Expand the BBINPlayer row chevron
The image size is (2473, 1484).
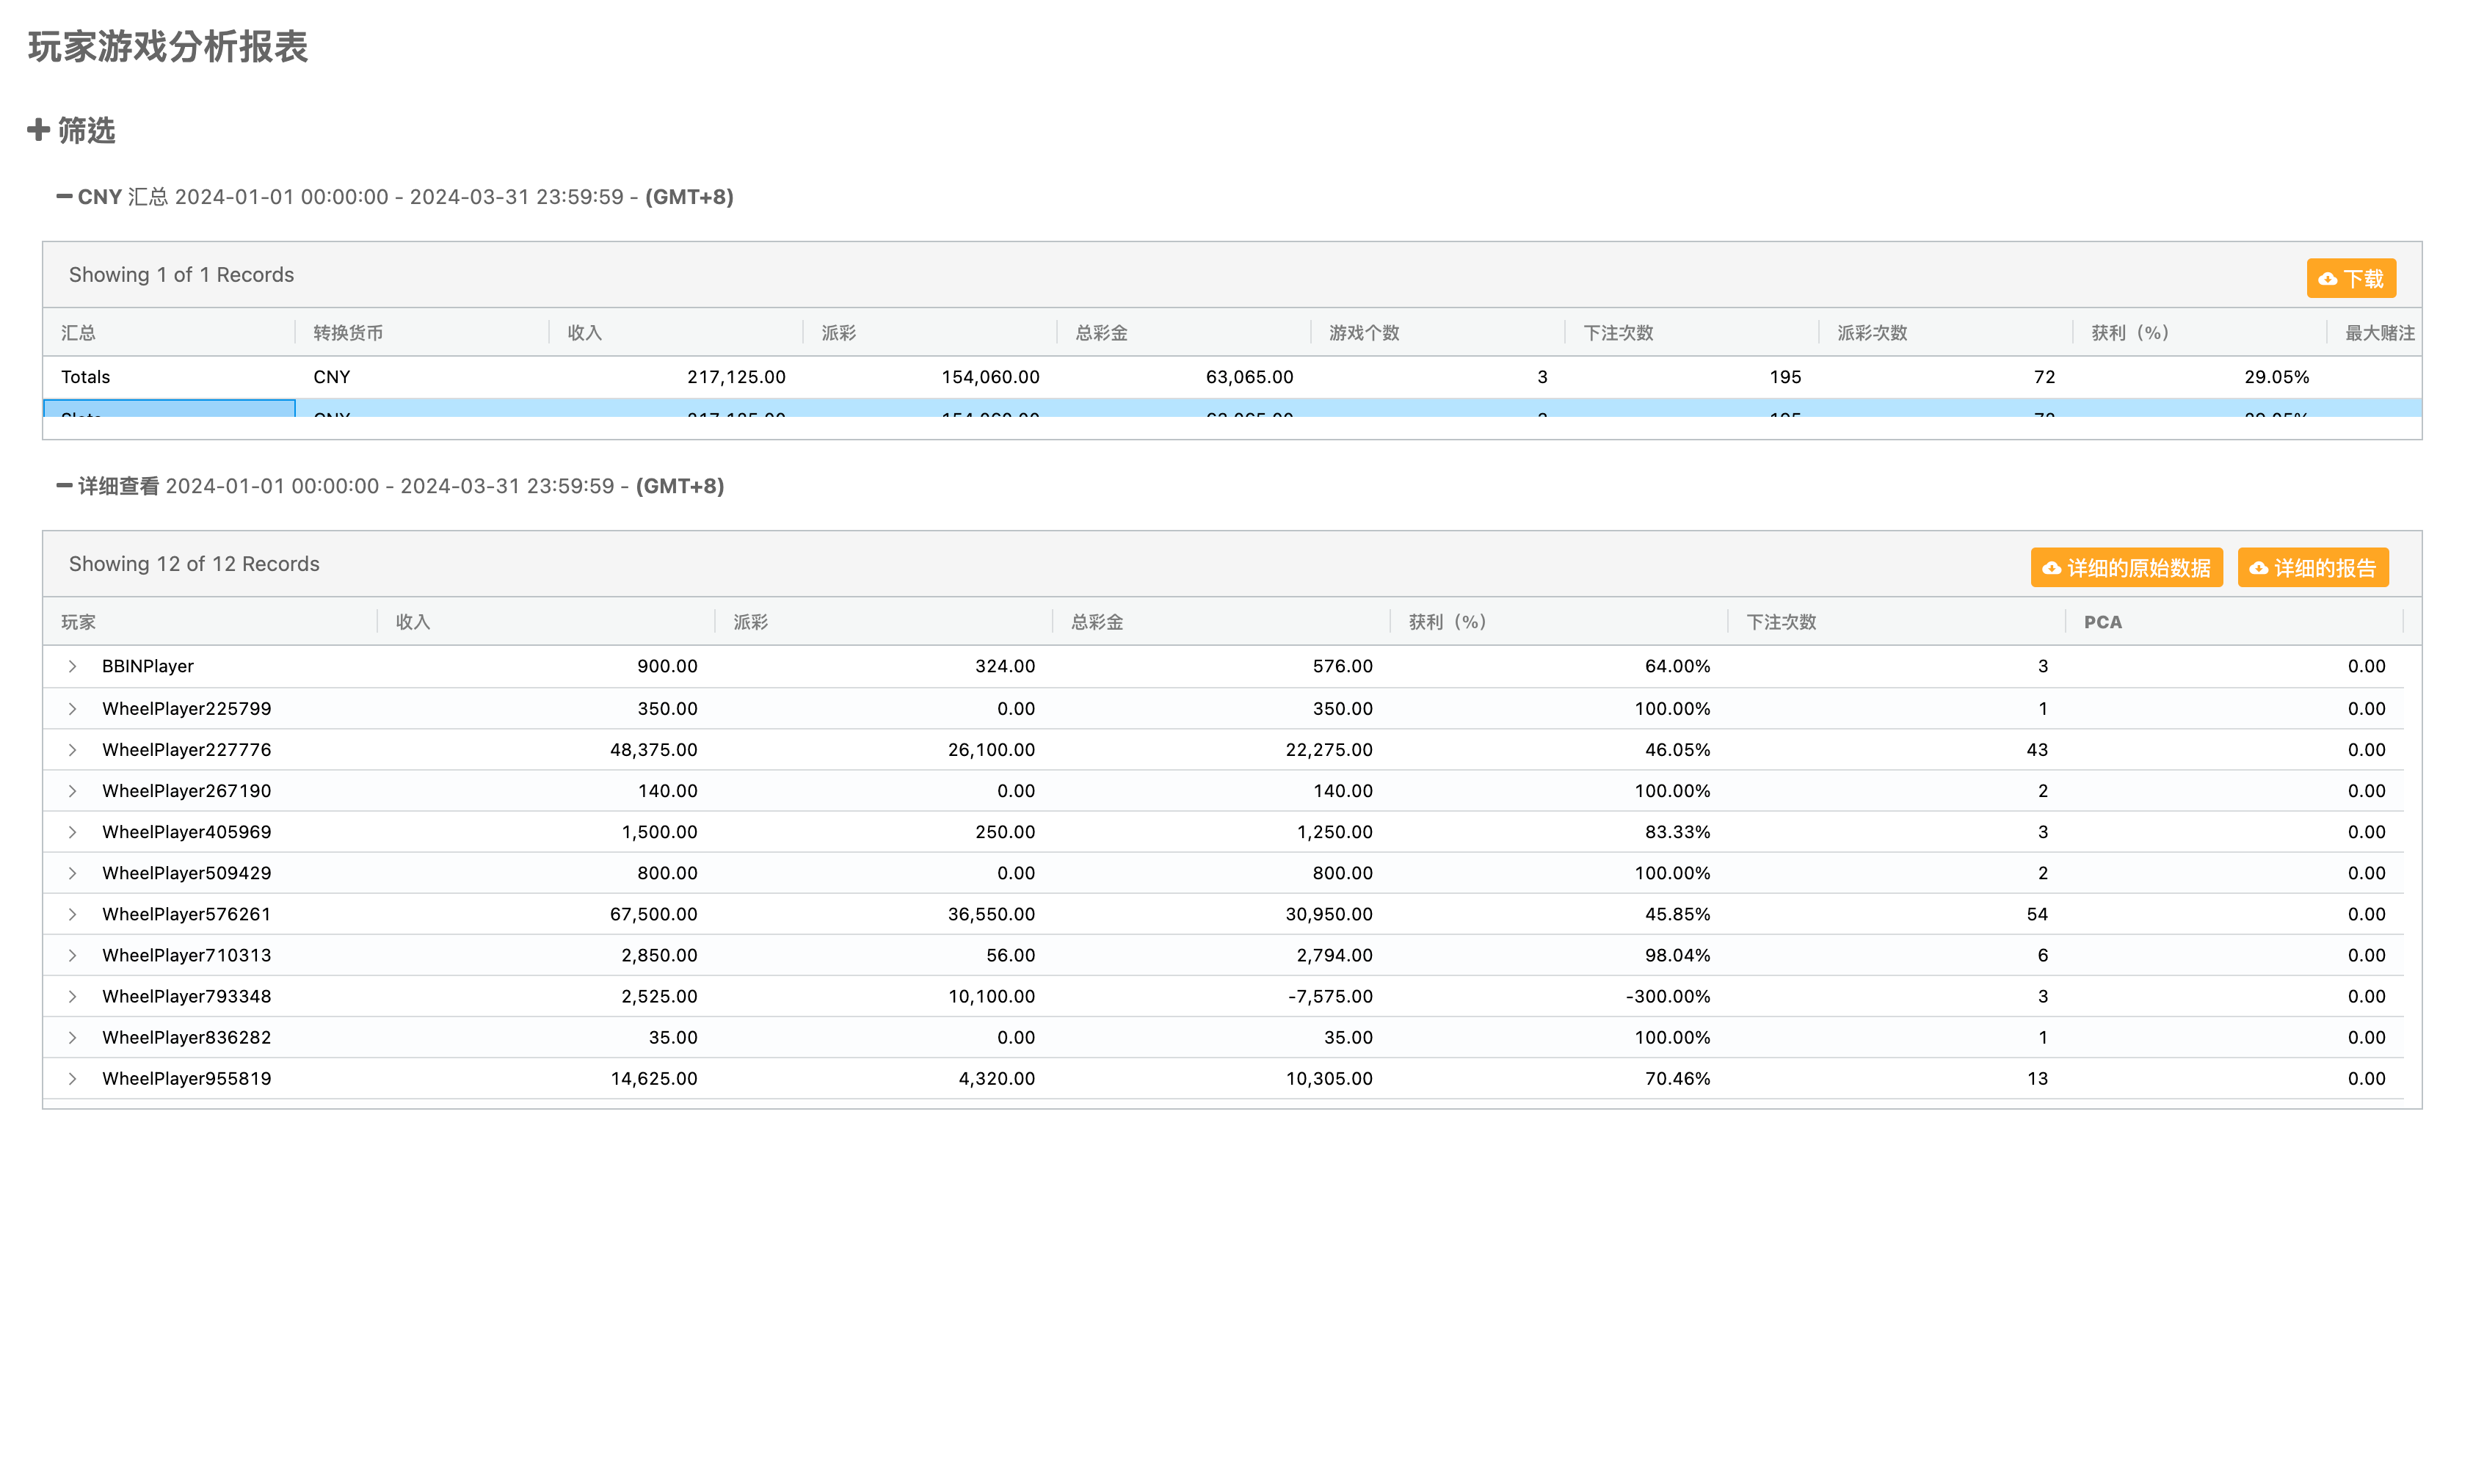coord(72,666)
